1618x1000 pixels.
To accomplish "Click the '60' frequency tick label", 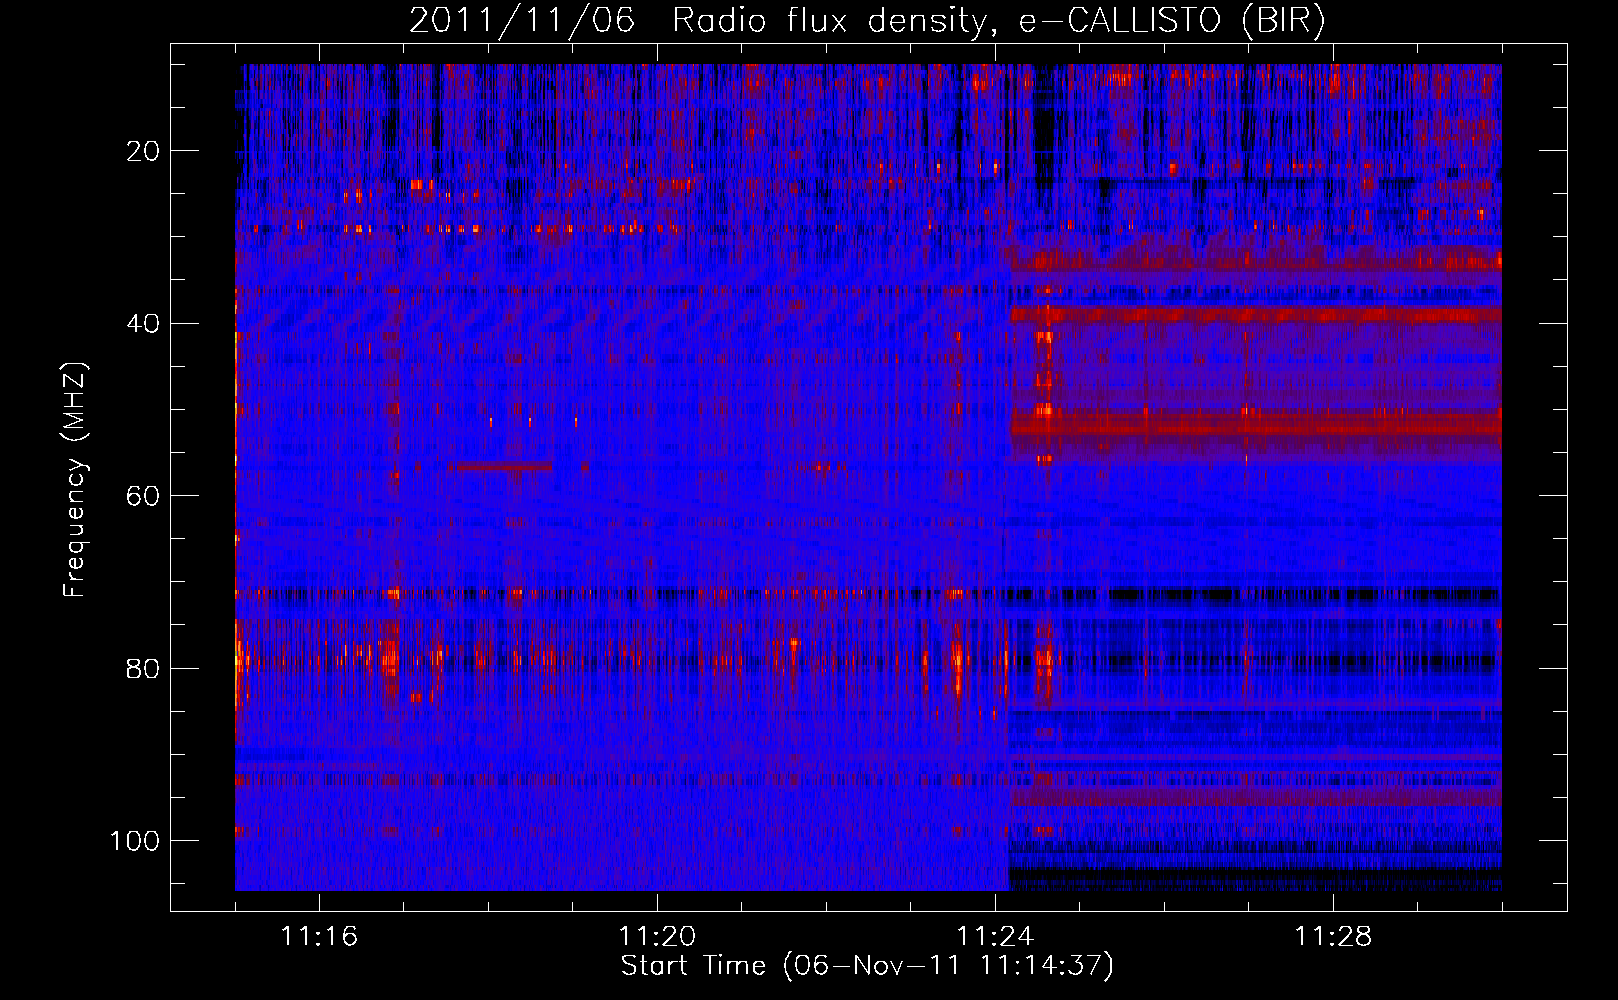I will (x=144, y=496).
